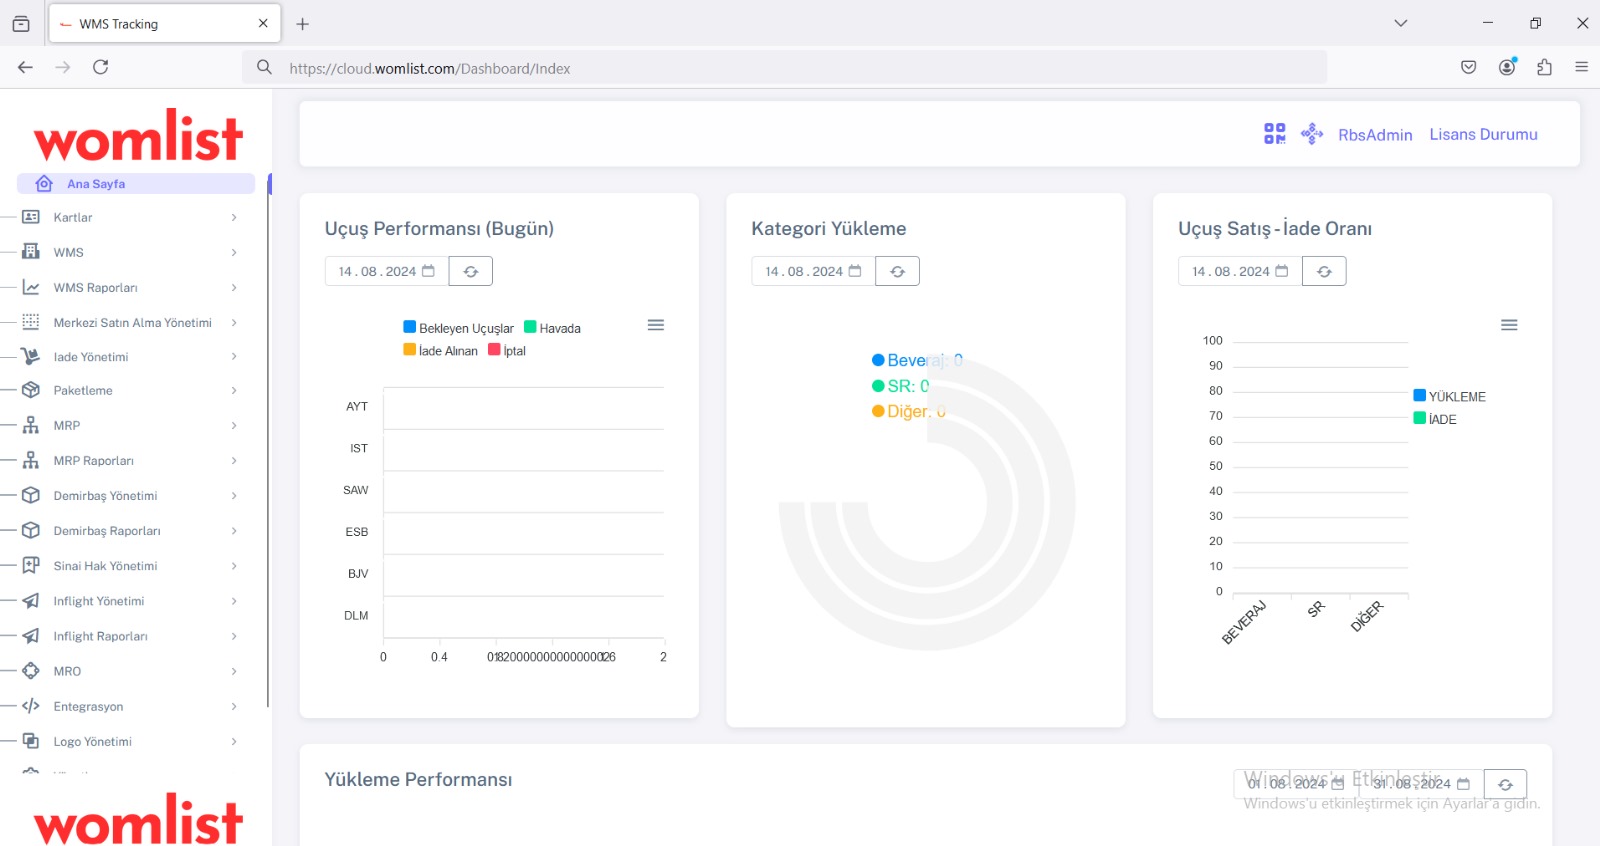
Task: Open the browser tab list dropdown
Action: [1401, 23]
